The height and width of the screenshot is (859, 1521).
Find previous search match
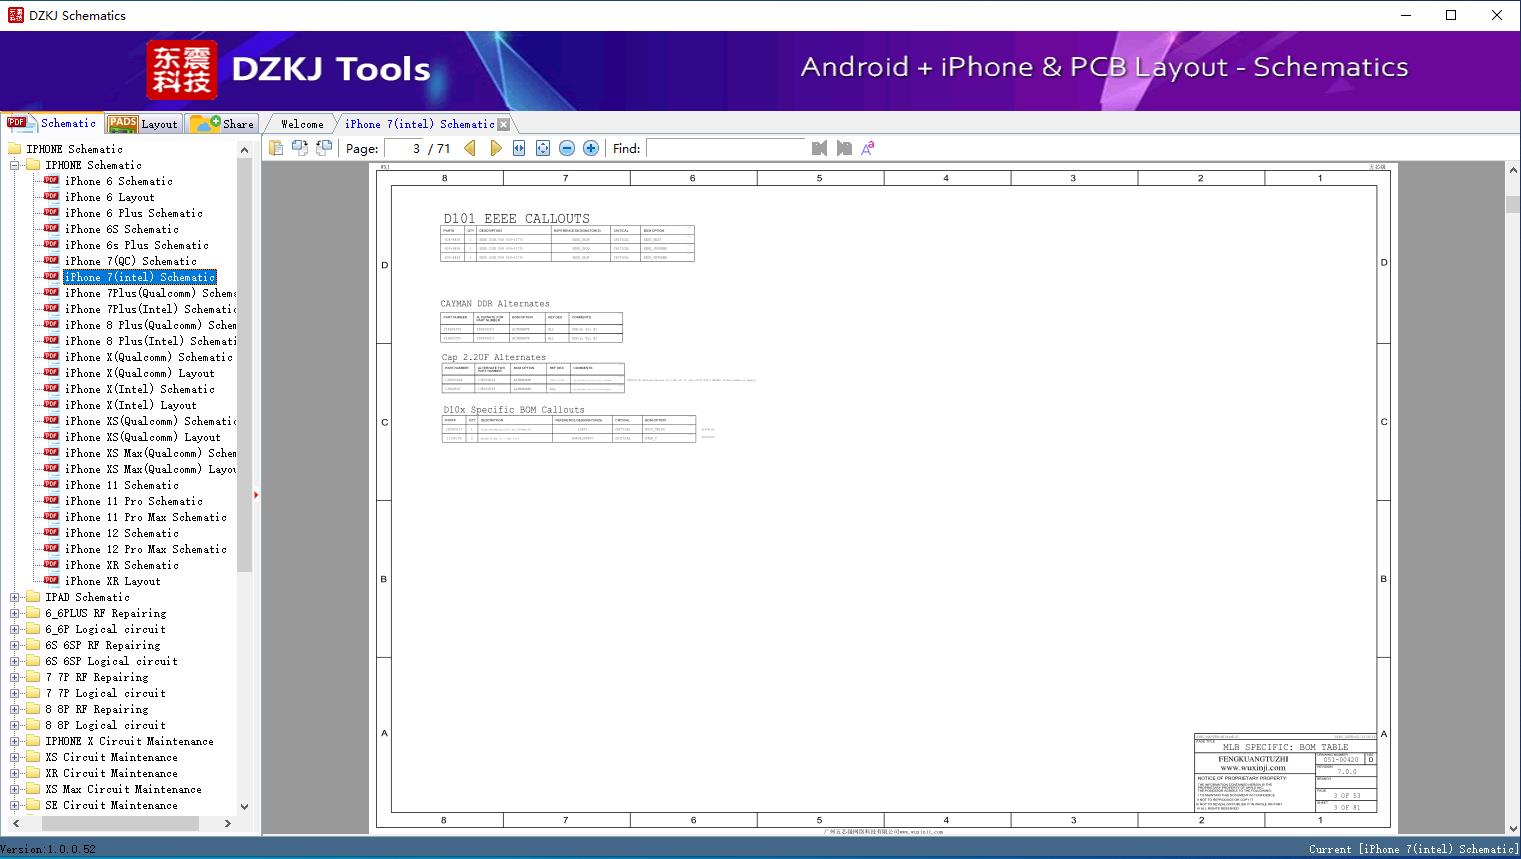820,148
